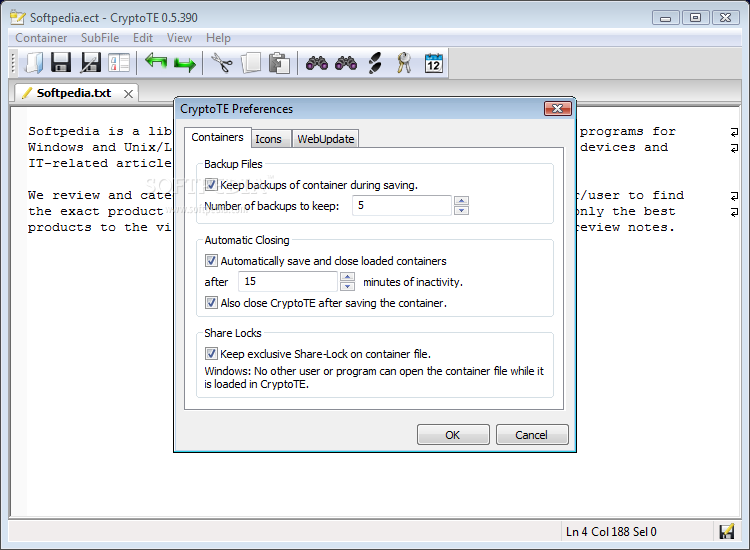
Task: Copy using the blank pages icon
Action: click(251, 63)
